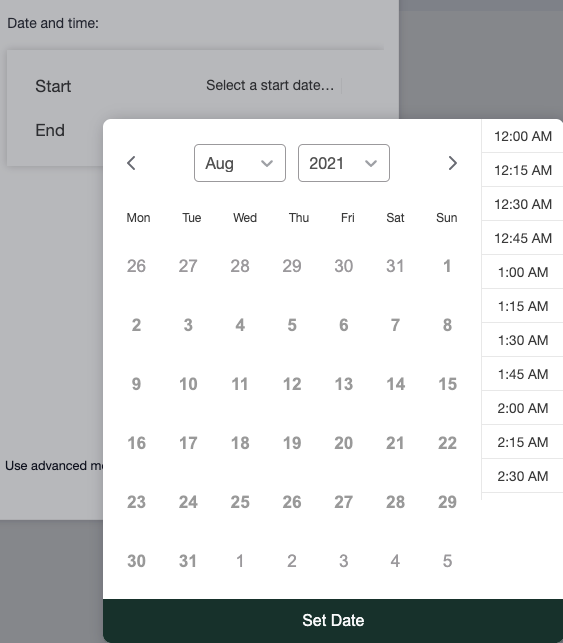Pick September 4 in last row
This screenshot has width=563, height=643.
[395, 561]
